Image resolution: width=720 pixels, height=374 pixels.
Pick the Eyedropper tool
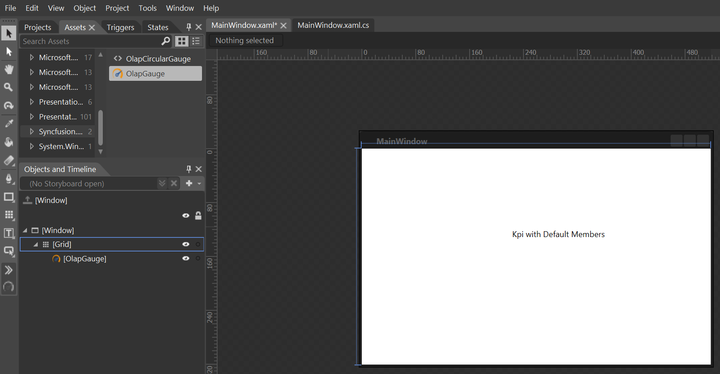pyautogui.click(x=9, y=123)
